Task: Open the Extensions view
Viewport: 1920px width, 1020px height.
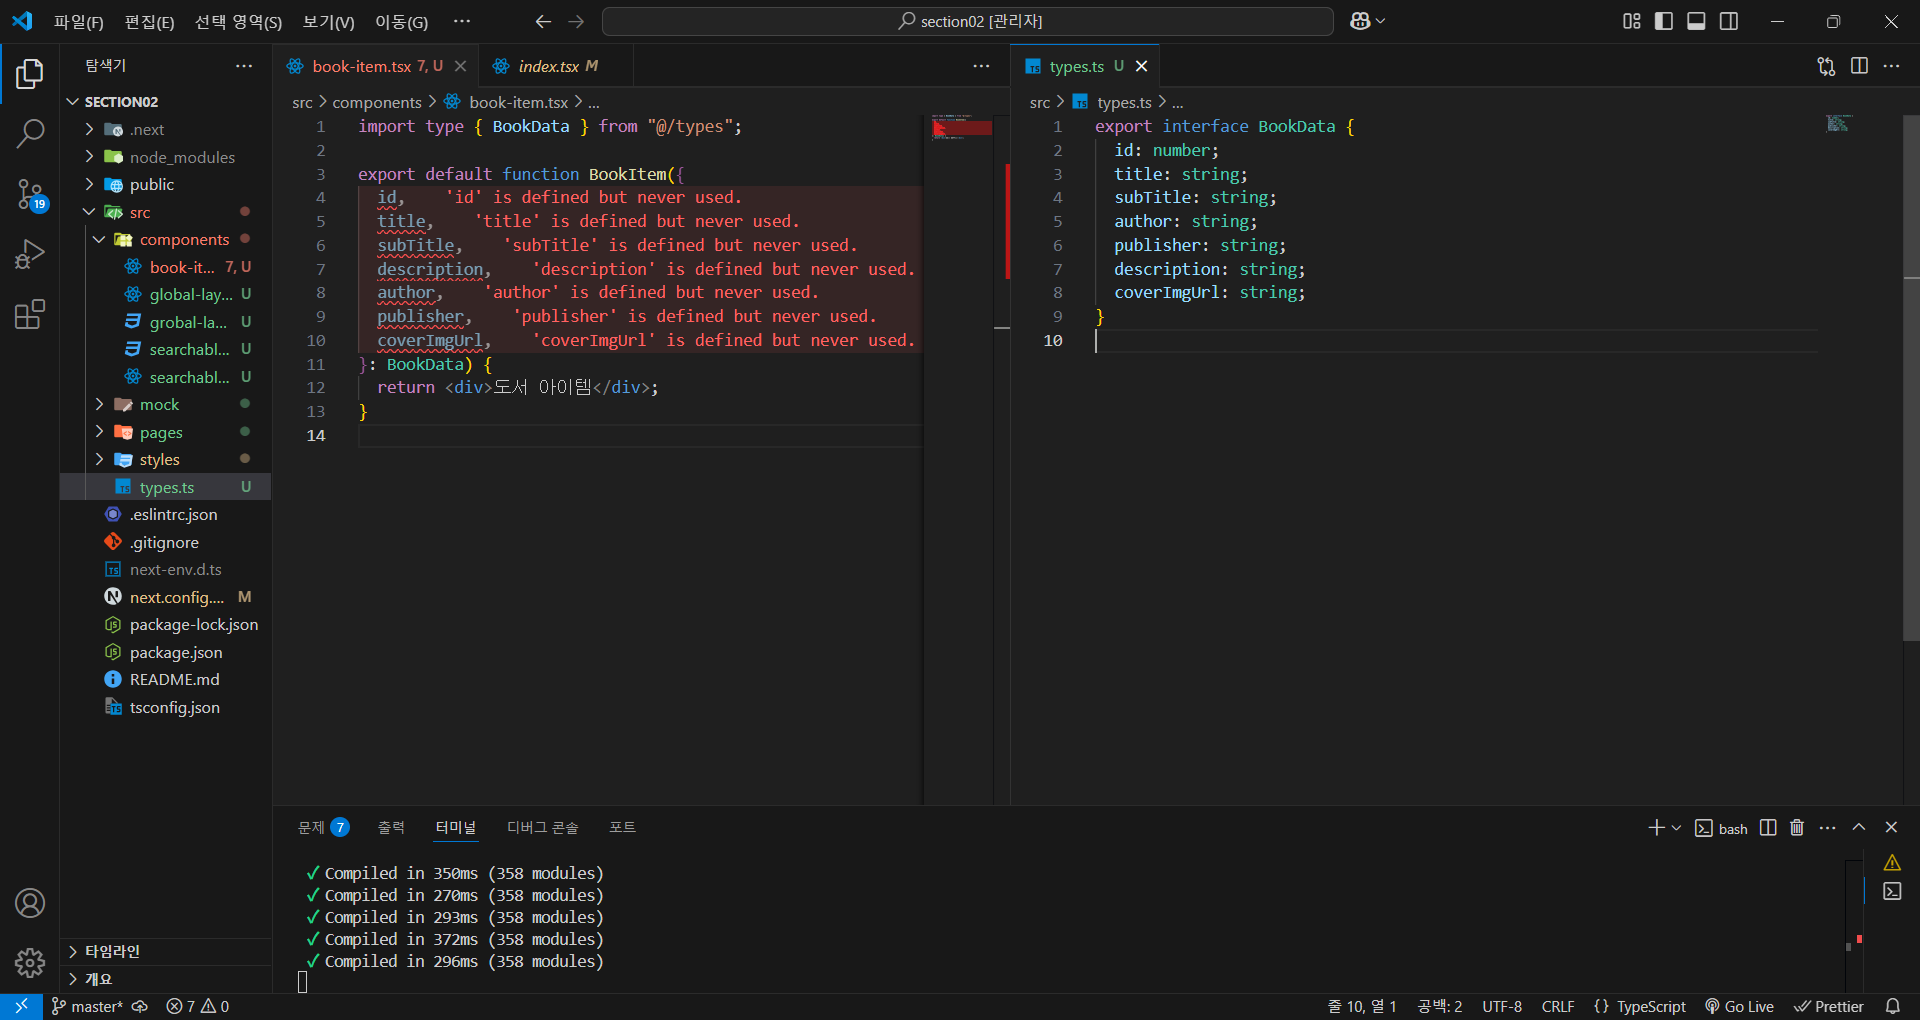Action: [x=30, y=315]
